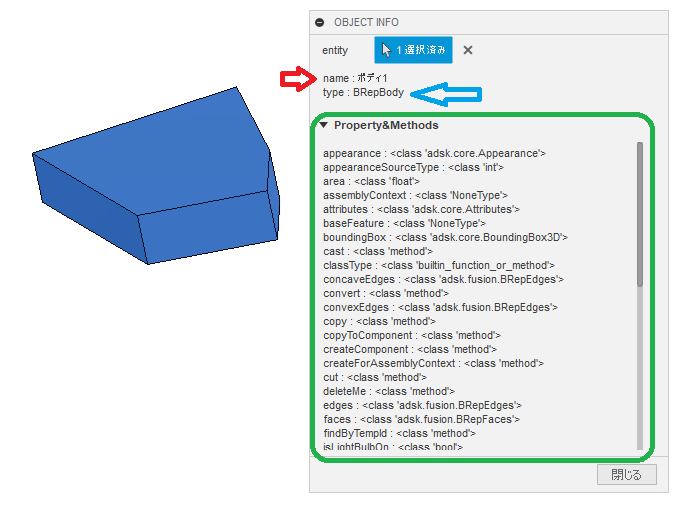Click the 'entity' label
Screen dimensions: 682x511
[x=335, y=50]
